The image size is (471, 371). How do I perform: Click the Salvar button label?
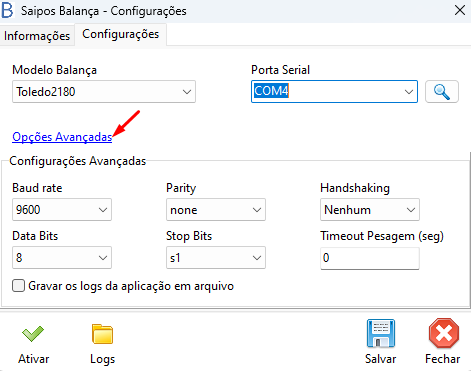click(x=381, y=359)
